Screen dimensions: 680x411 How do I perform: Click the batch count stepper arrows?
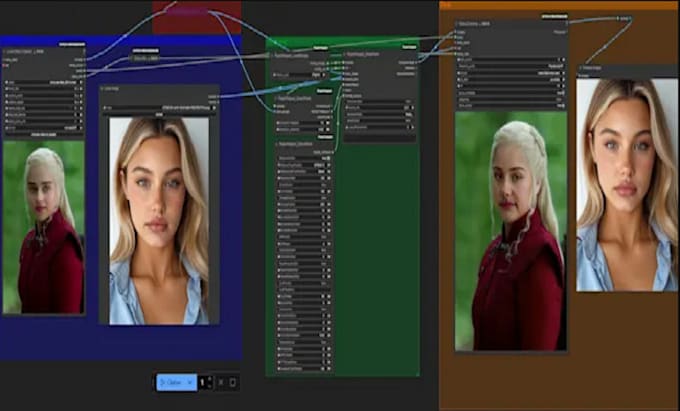[208, 382]
